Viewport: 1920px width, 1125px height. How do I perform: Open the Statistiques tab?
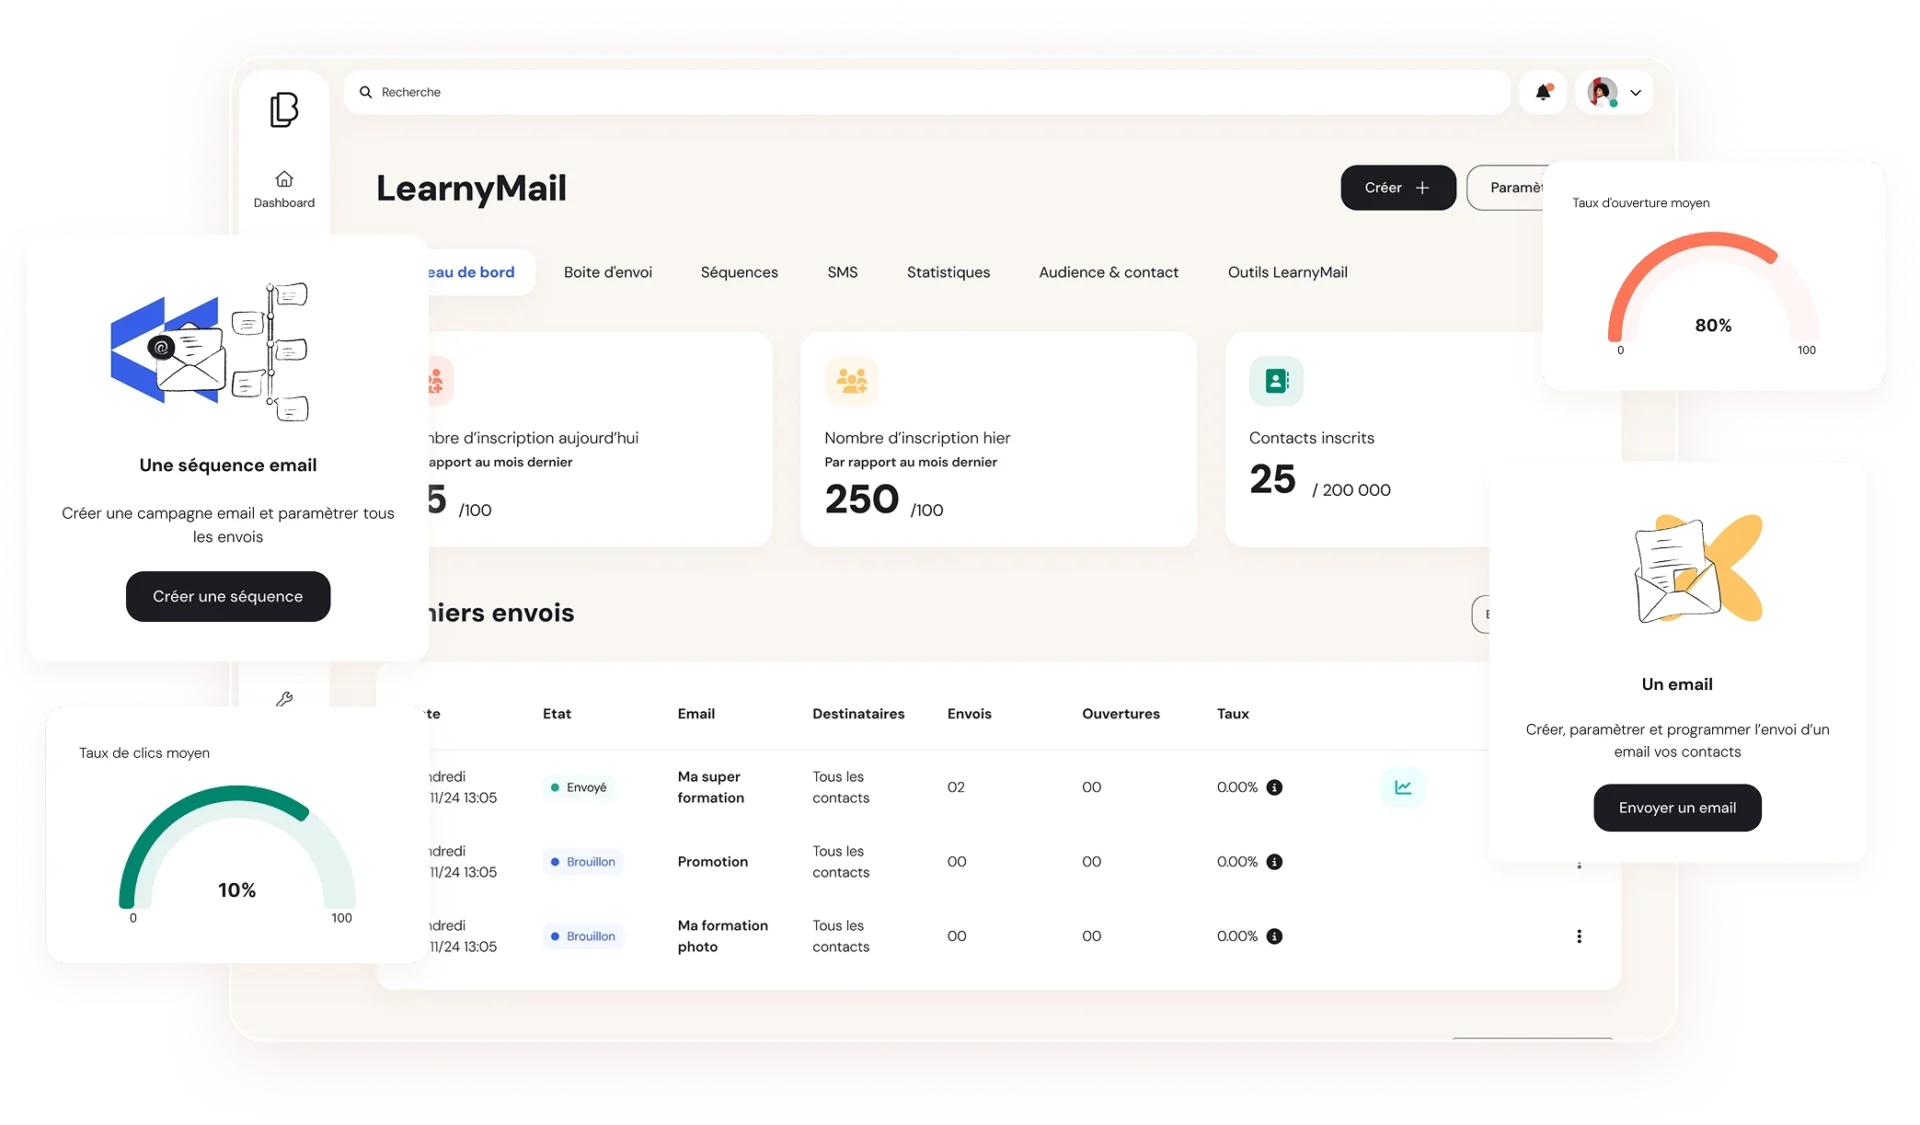(948, 272)
